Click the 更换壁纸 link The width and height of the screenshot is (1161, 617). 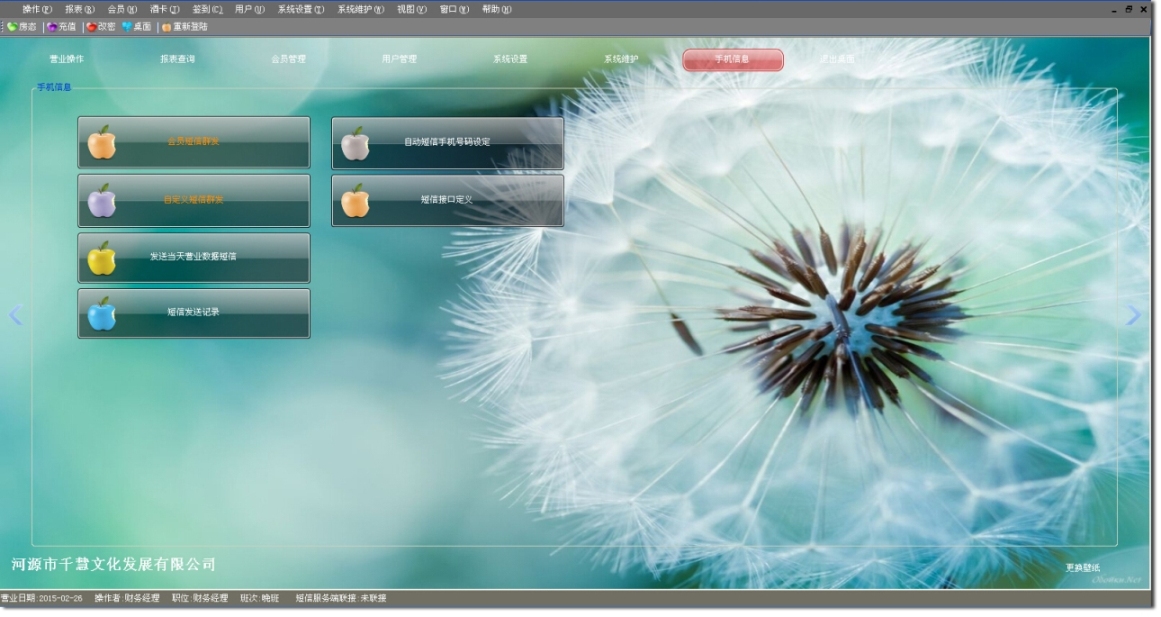(1082, 568)
